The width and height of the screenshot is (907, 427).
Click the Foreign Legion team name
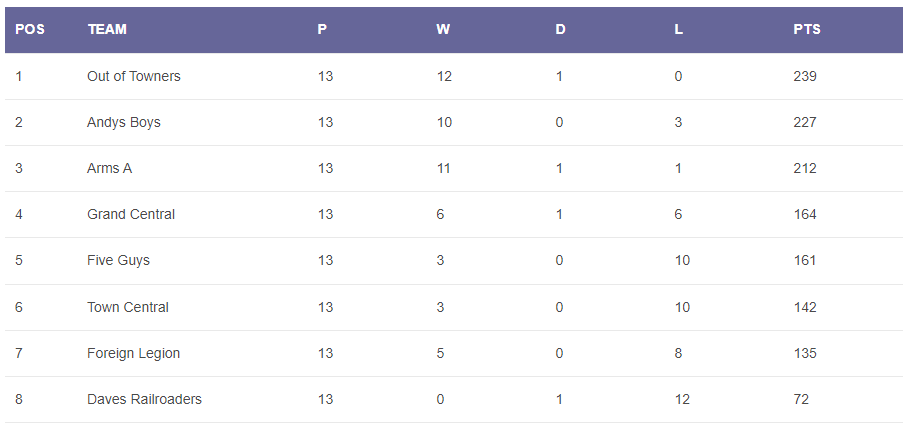134,353
